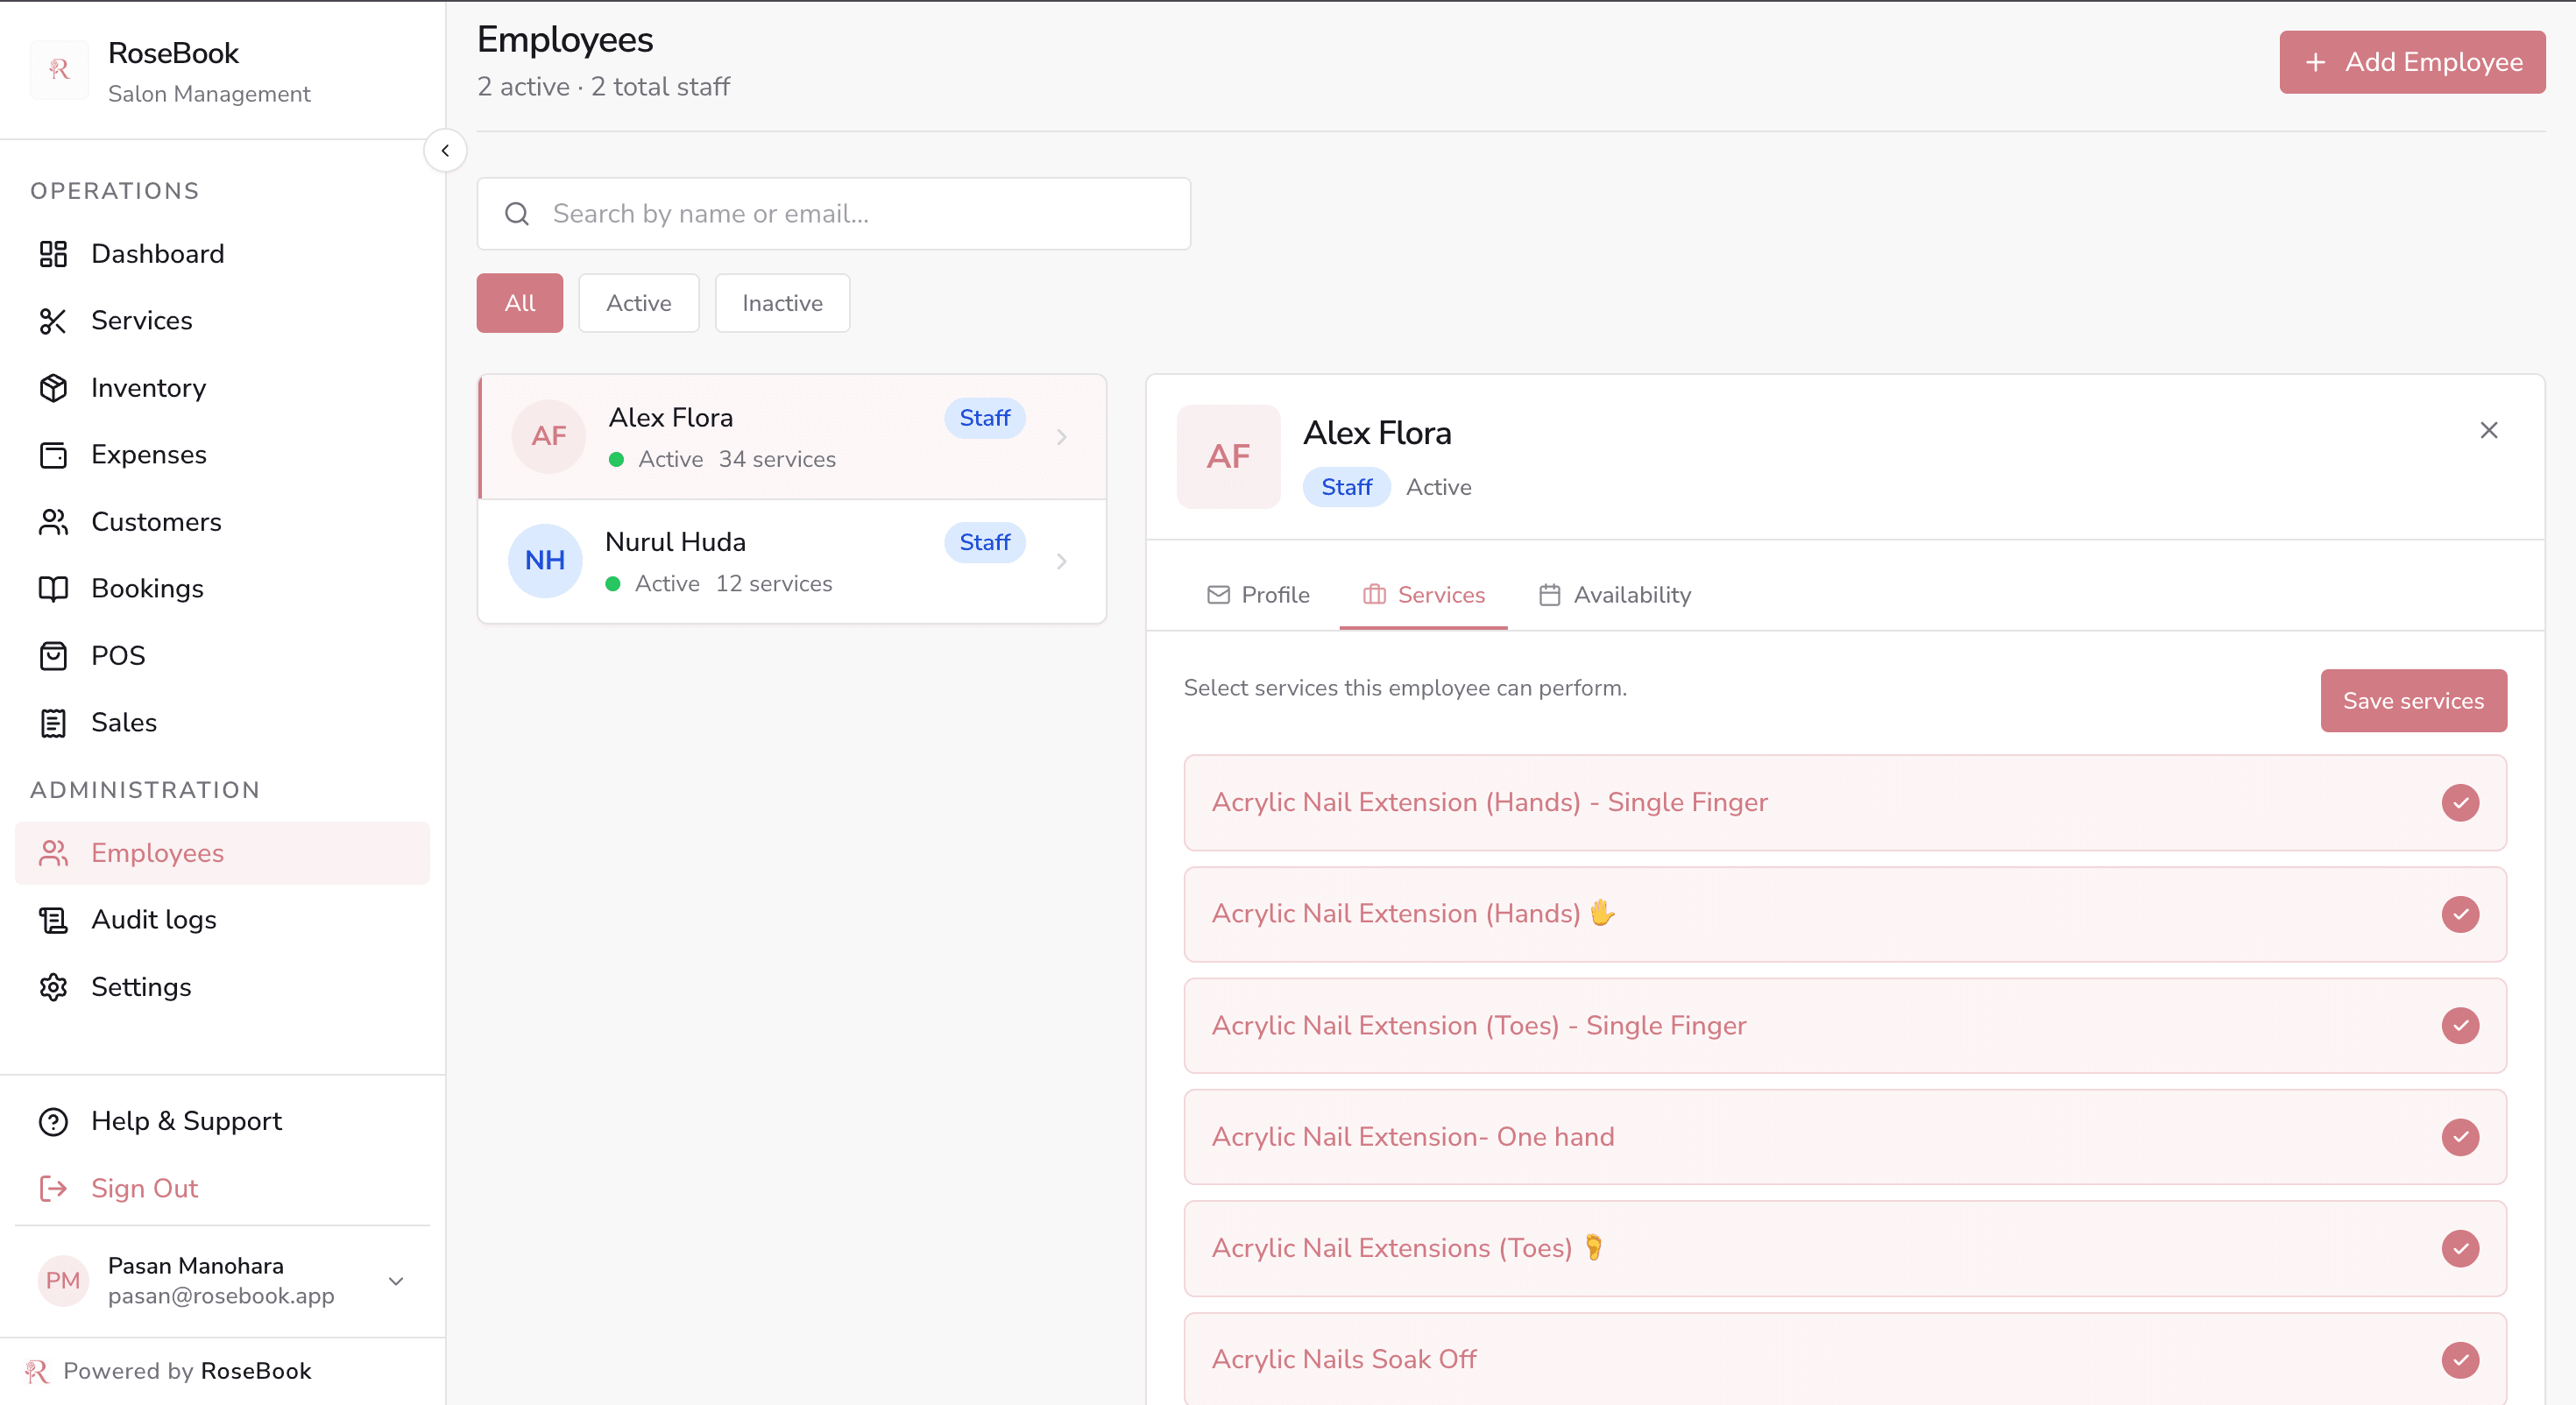Toggle Acrylic Nail Extension- One hand checkmark

tap(2460, 1137)
